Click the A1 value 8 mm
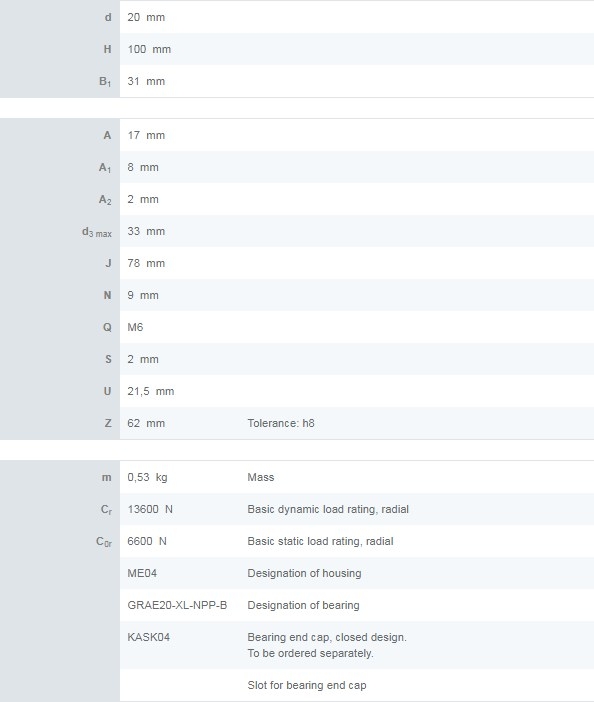The width and height of the screenshot is (594, 702). coord(143,167)
